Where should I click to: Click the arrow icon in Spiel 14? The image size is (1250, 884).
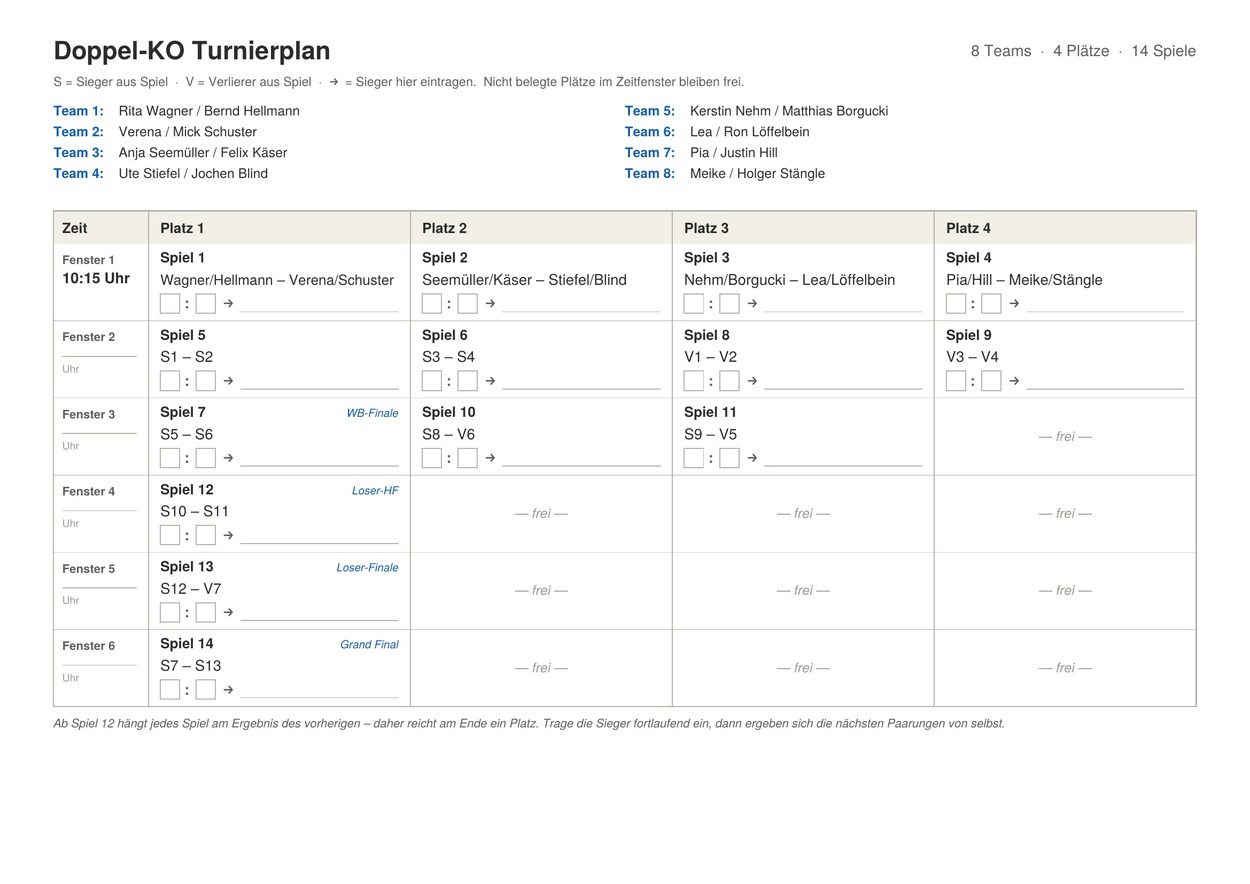228,689
